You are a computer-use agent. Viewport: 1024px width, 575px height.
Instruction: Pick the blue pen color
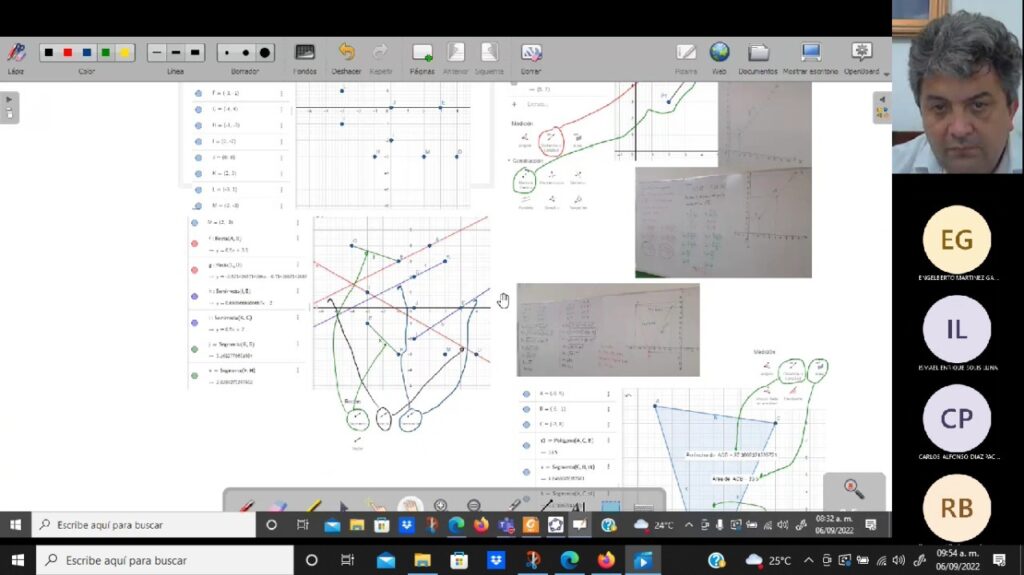(x=86, y=53)
